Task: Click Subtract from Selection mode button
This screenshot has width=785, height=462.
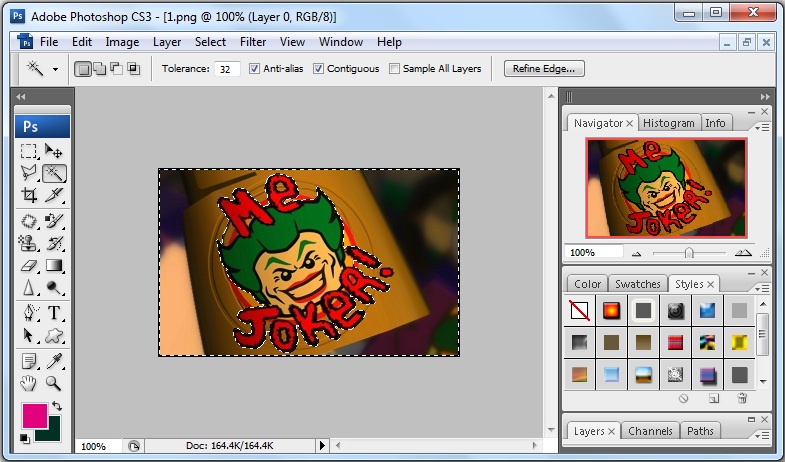Action: (x=117, y=69)
